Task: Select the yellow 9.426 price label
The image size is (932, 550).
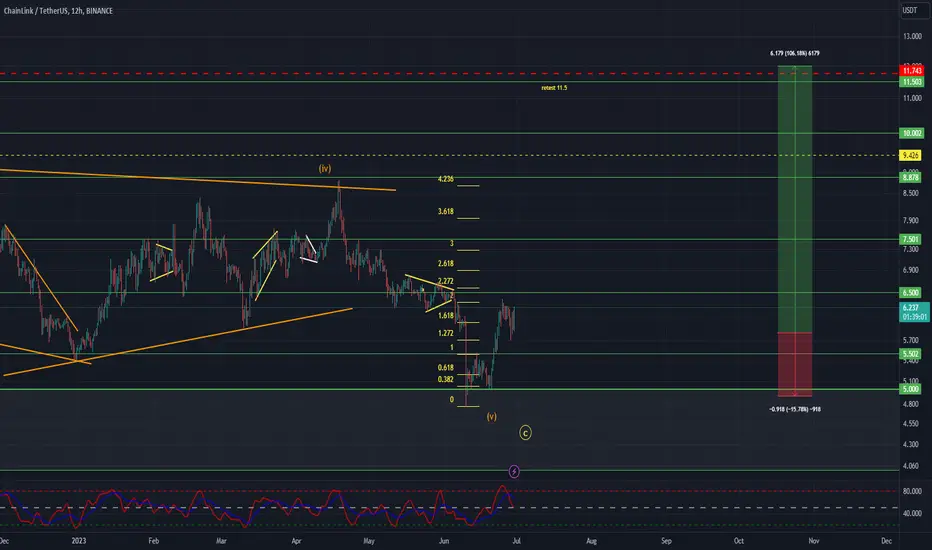Action: pos(911,156)
